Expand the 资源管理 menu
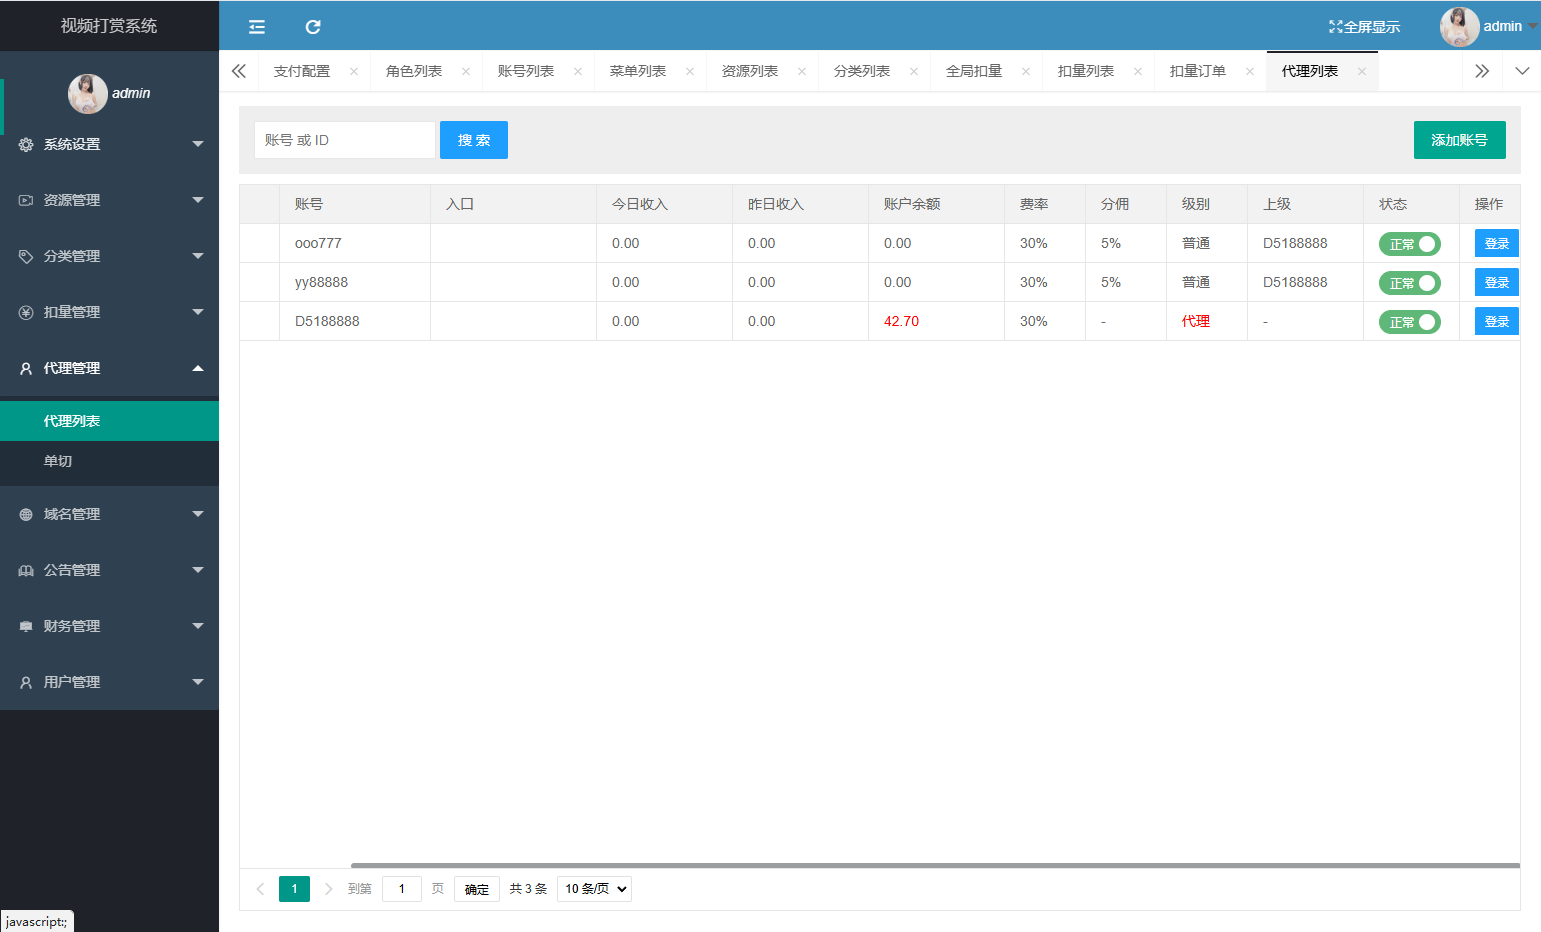The height and width of the screenshot is (932, 1541). click(109, 201)
